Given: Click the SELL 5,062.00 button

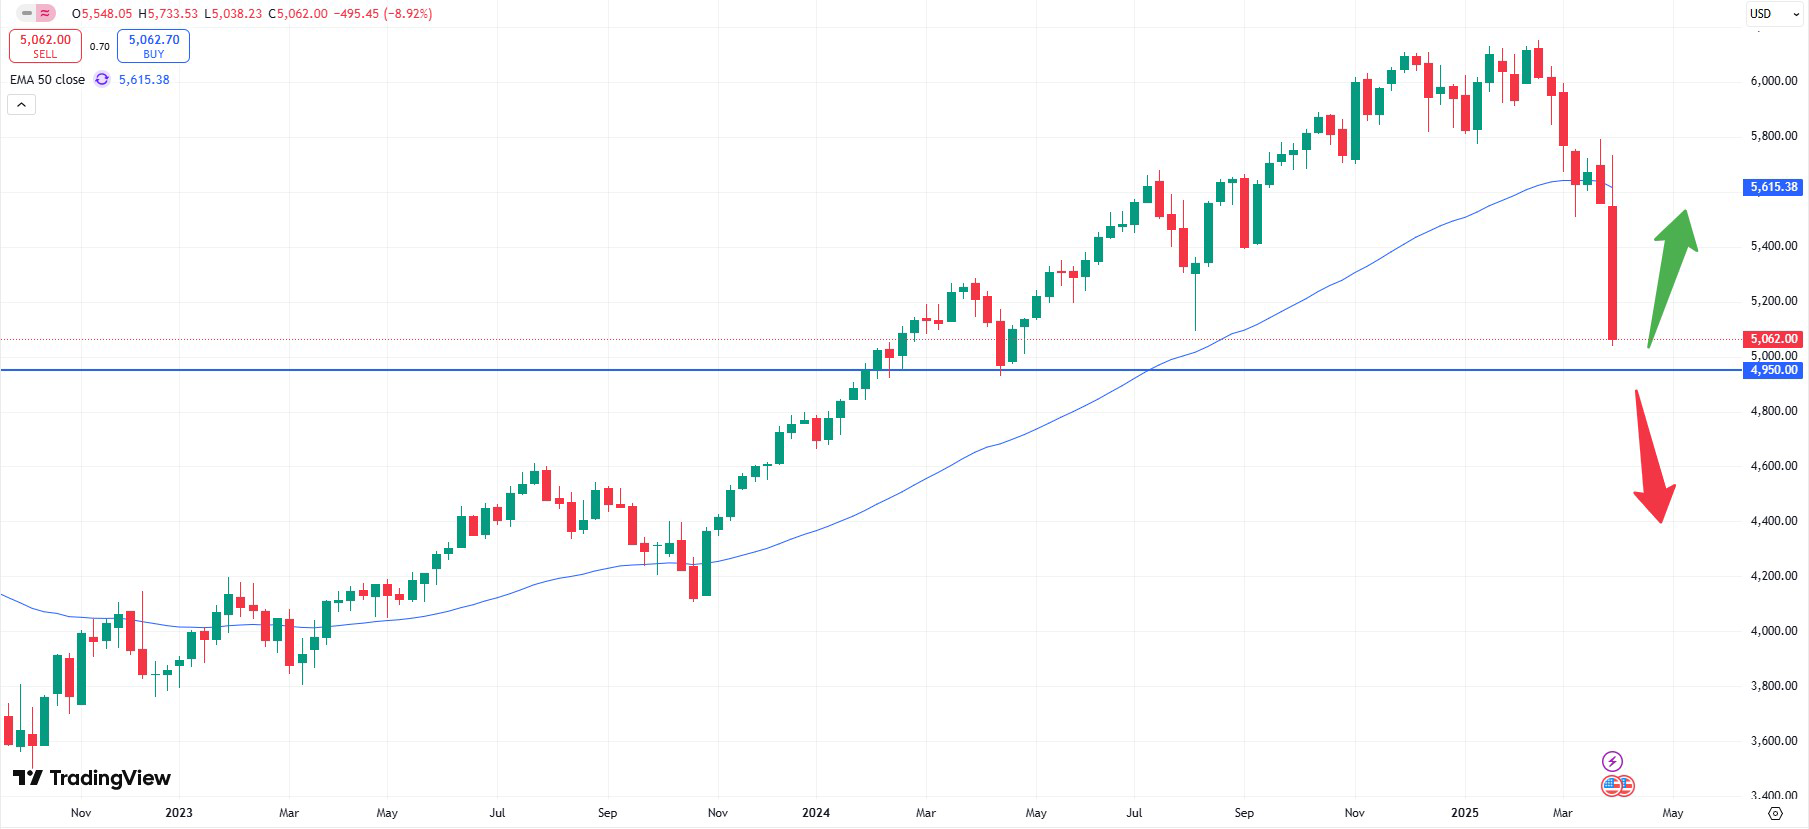Looking at the screenshot, I should point(45,46).
